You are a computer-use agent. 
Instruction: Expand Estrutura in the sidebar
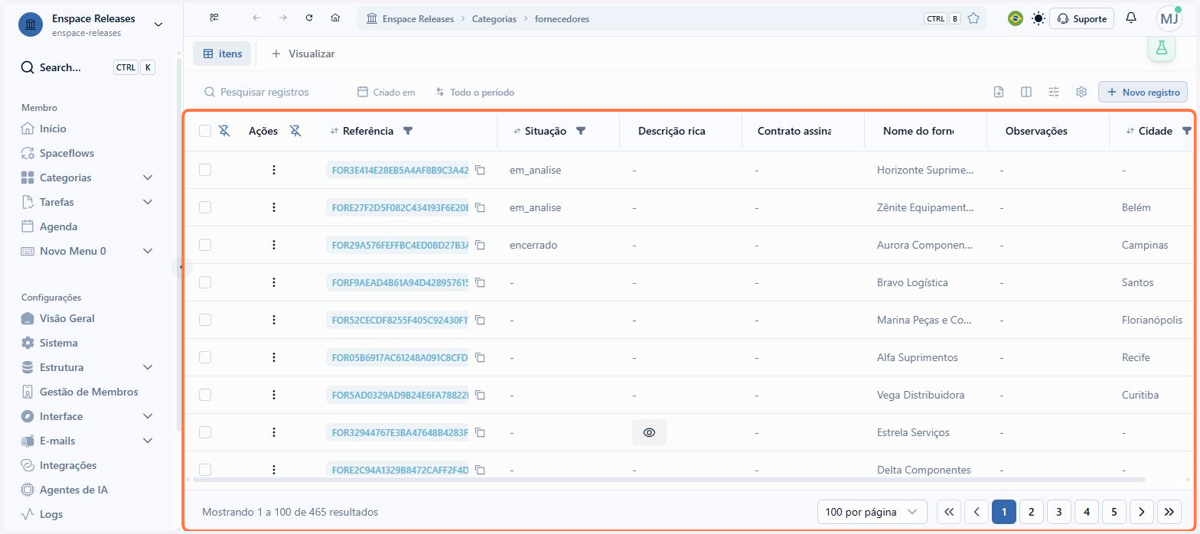point(148,368)
